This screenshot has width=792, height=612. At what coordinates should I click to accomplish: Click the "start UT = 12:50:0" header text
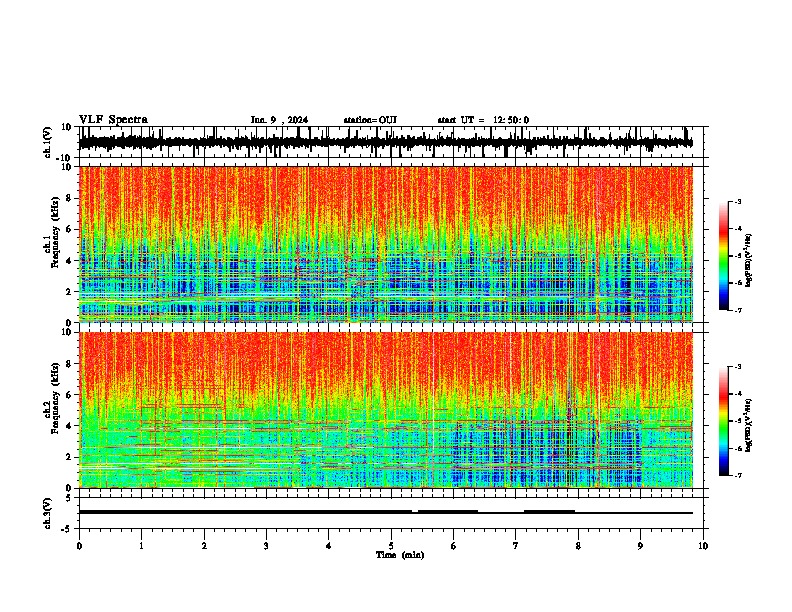[x=483, y=120]
